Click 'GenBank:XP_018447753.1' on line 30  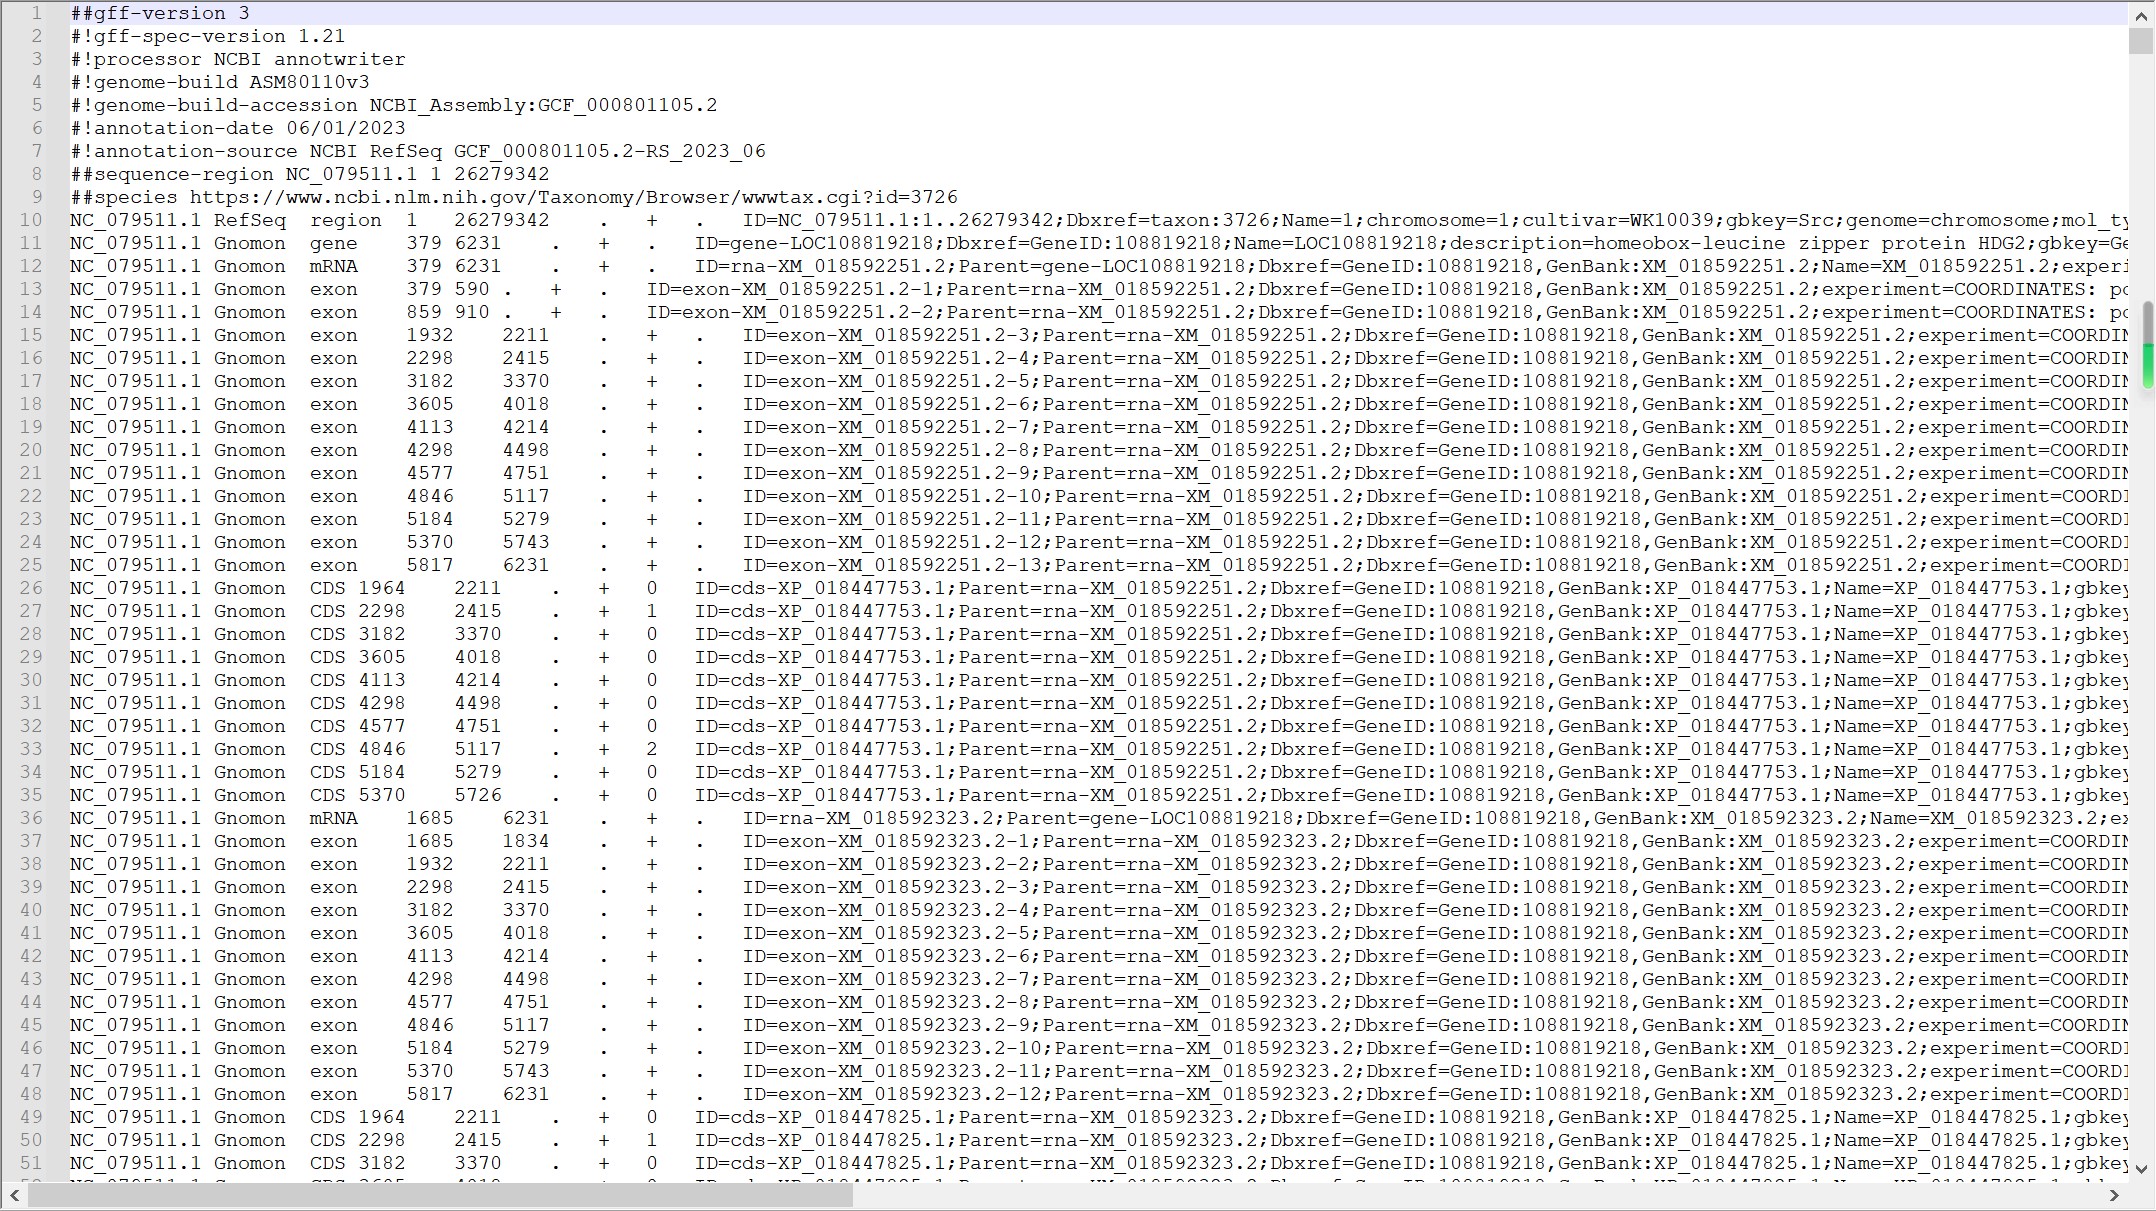tap(1690, 680)
